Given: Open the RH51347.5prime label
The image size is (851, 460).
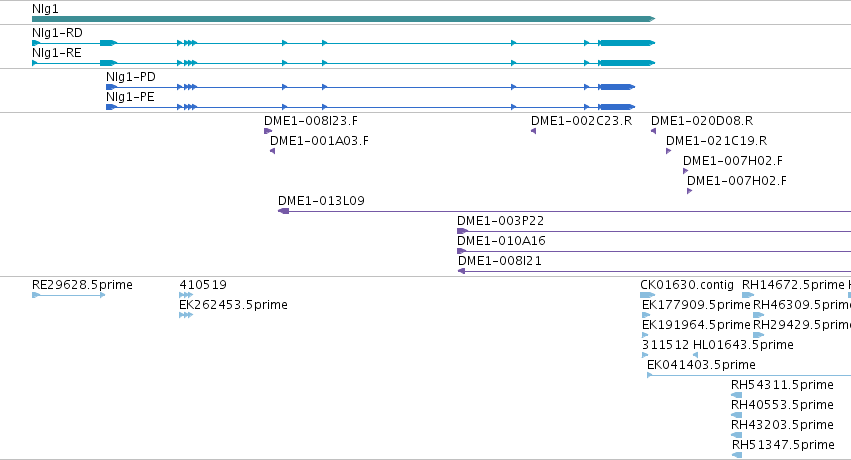Looking at the screenshot, I should click(783, 445).
